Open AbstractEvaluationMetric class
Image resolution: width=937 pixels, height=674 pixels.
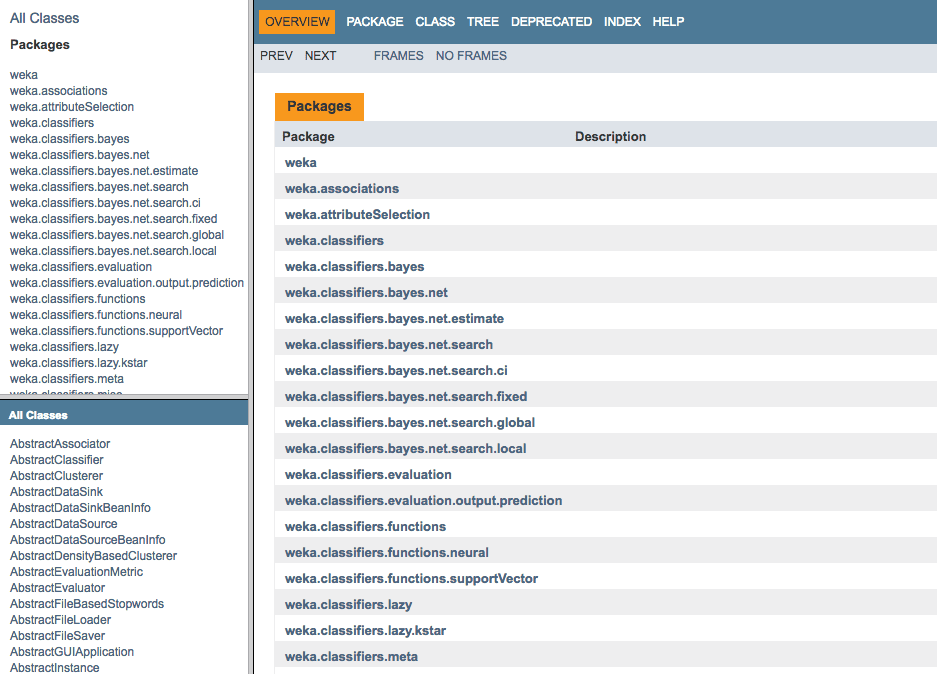click(x=76, y=572)
